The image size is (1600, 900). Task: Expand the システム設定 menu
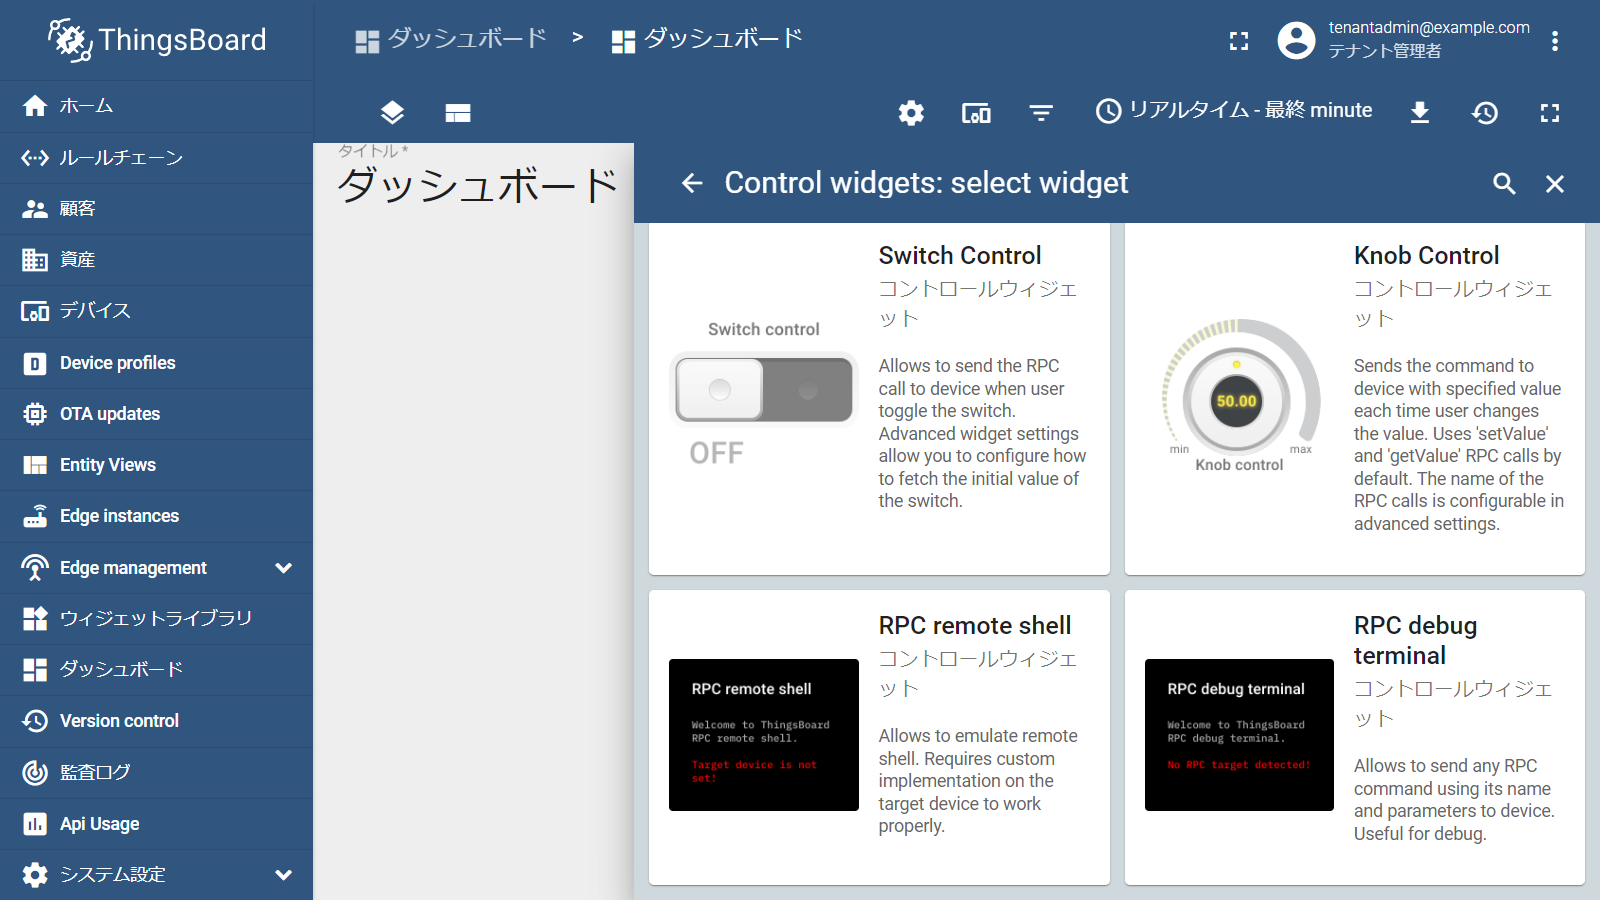pyautogui.click(x=284, y=875)
